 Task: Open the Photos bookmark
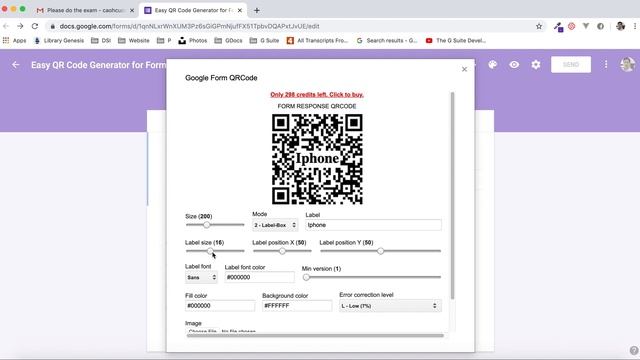coord(193,40)
